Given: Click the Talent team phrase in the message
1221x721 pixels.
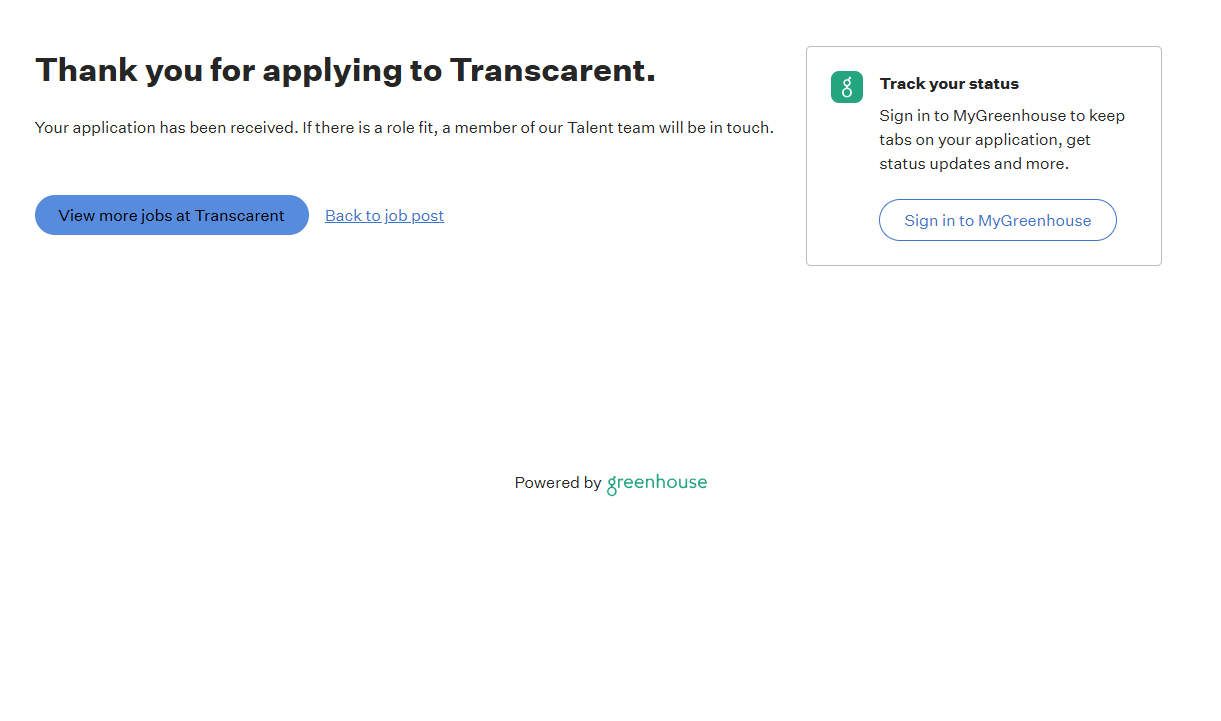Looking at the screenshot, I should pyautogui.click(x=611, y=128).
